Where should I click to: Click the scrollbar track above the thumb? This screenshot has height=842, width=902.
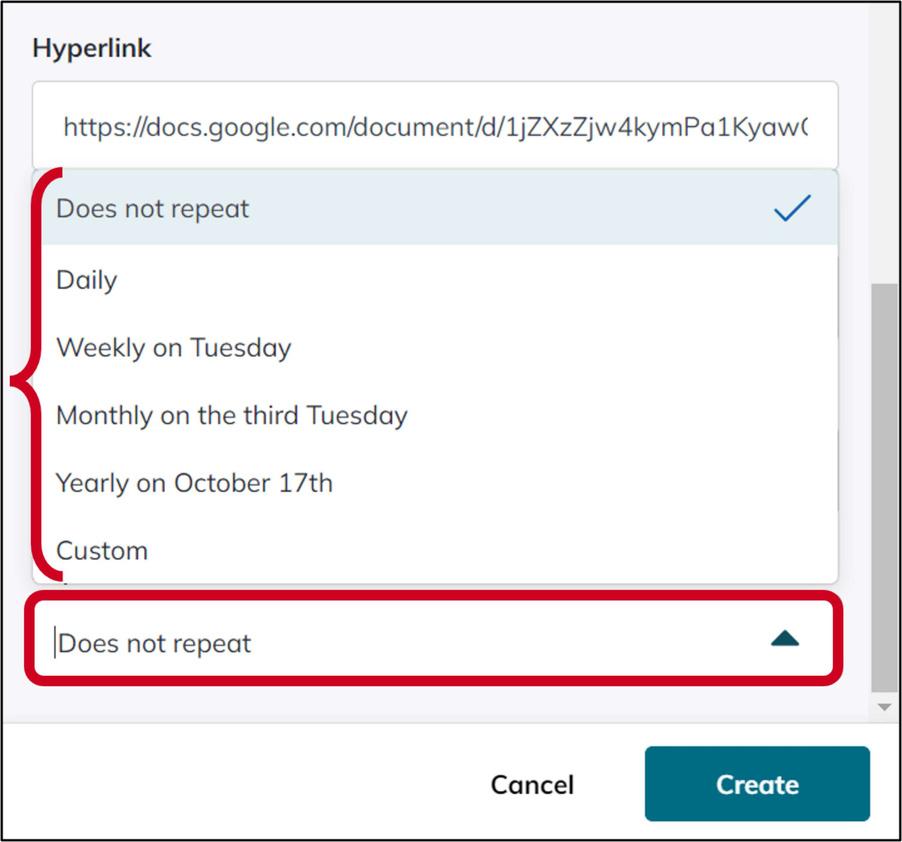pyautogui.click(x=884, y=144)
